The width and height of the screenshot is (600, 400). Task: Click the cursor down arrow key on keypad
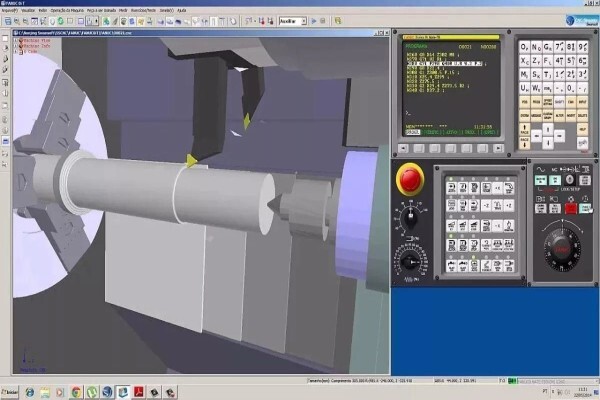tap(548, 143)
